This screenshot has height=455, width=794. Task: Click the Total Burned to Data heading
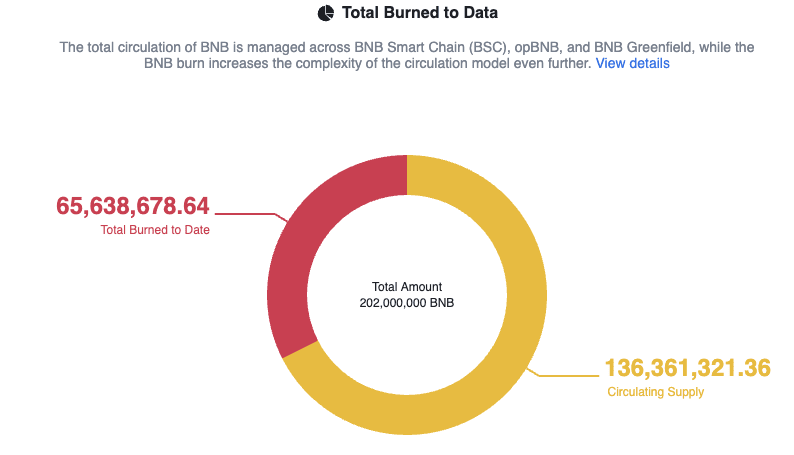[420, 13]
